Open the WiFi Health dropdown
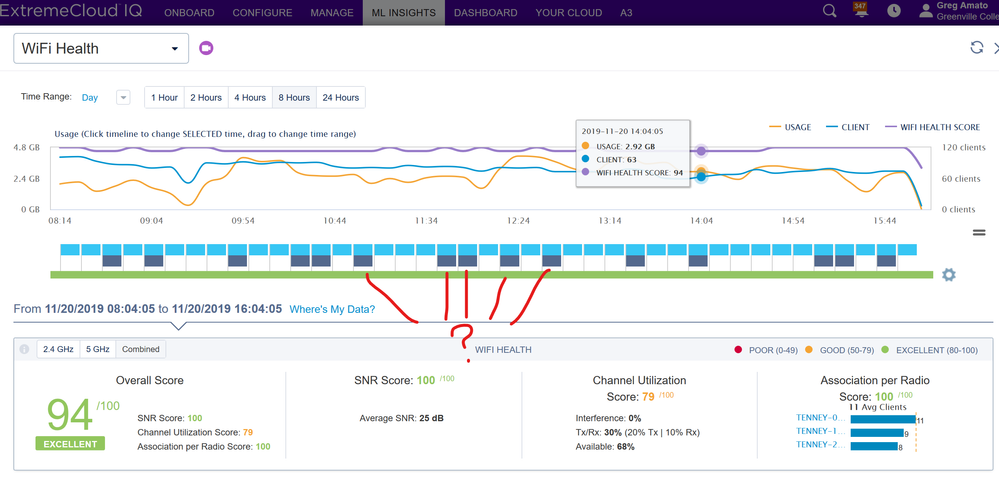 [x=101, y=48]
